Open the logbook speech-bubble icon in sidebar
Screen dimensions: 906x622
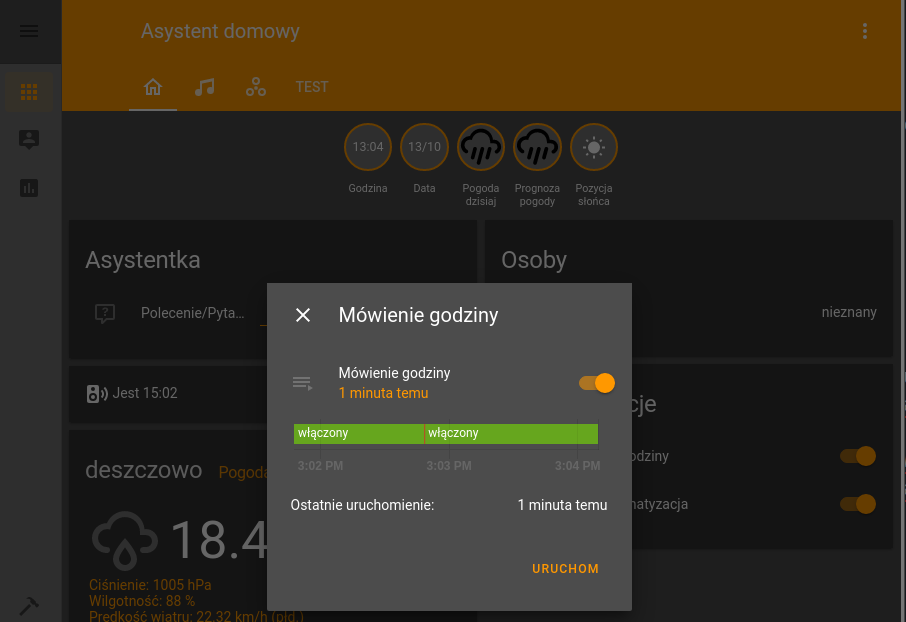tap(29, 140)
